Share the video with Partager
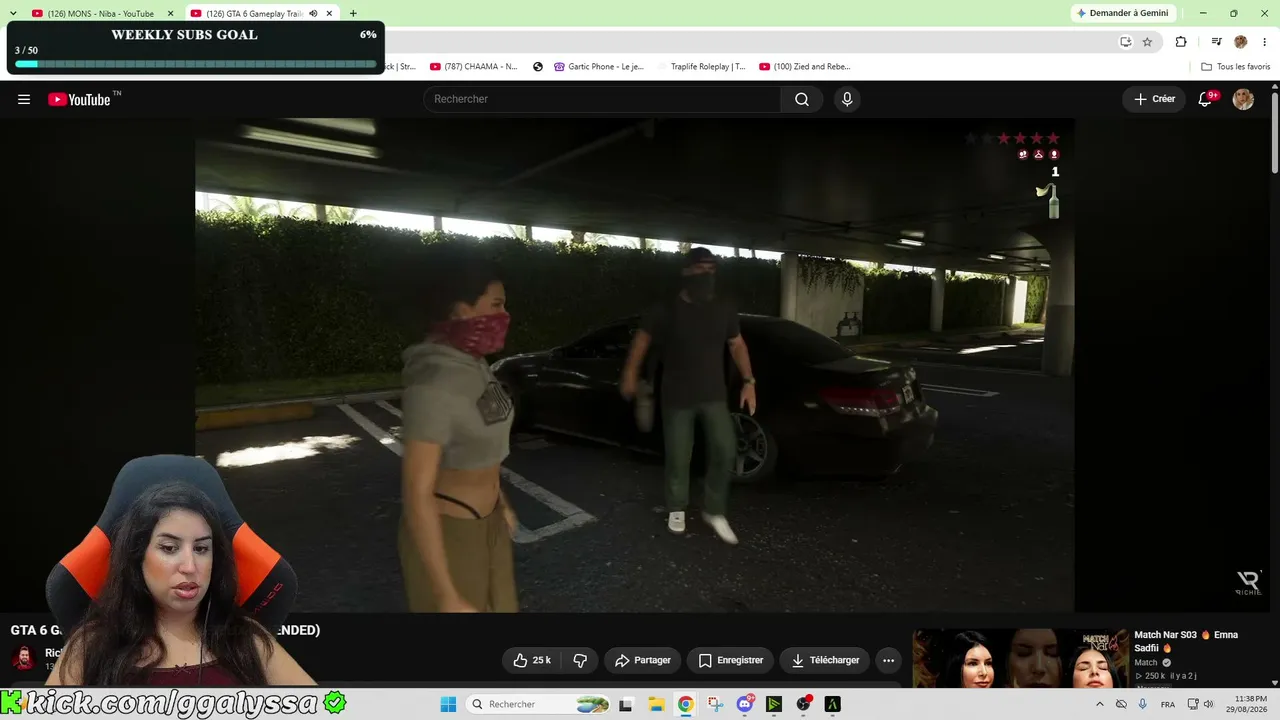The height and width of the screenshot is (720, 1280). click(x=642, y=660)
